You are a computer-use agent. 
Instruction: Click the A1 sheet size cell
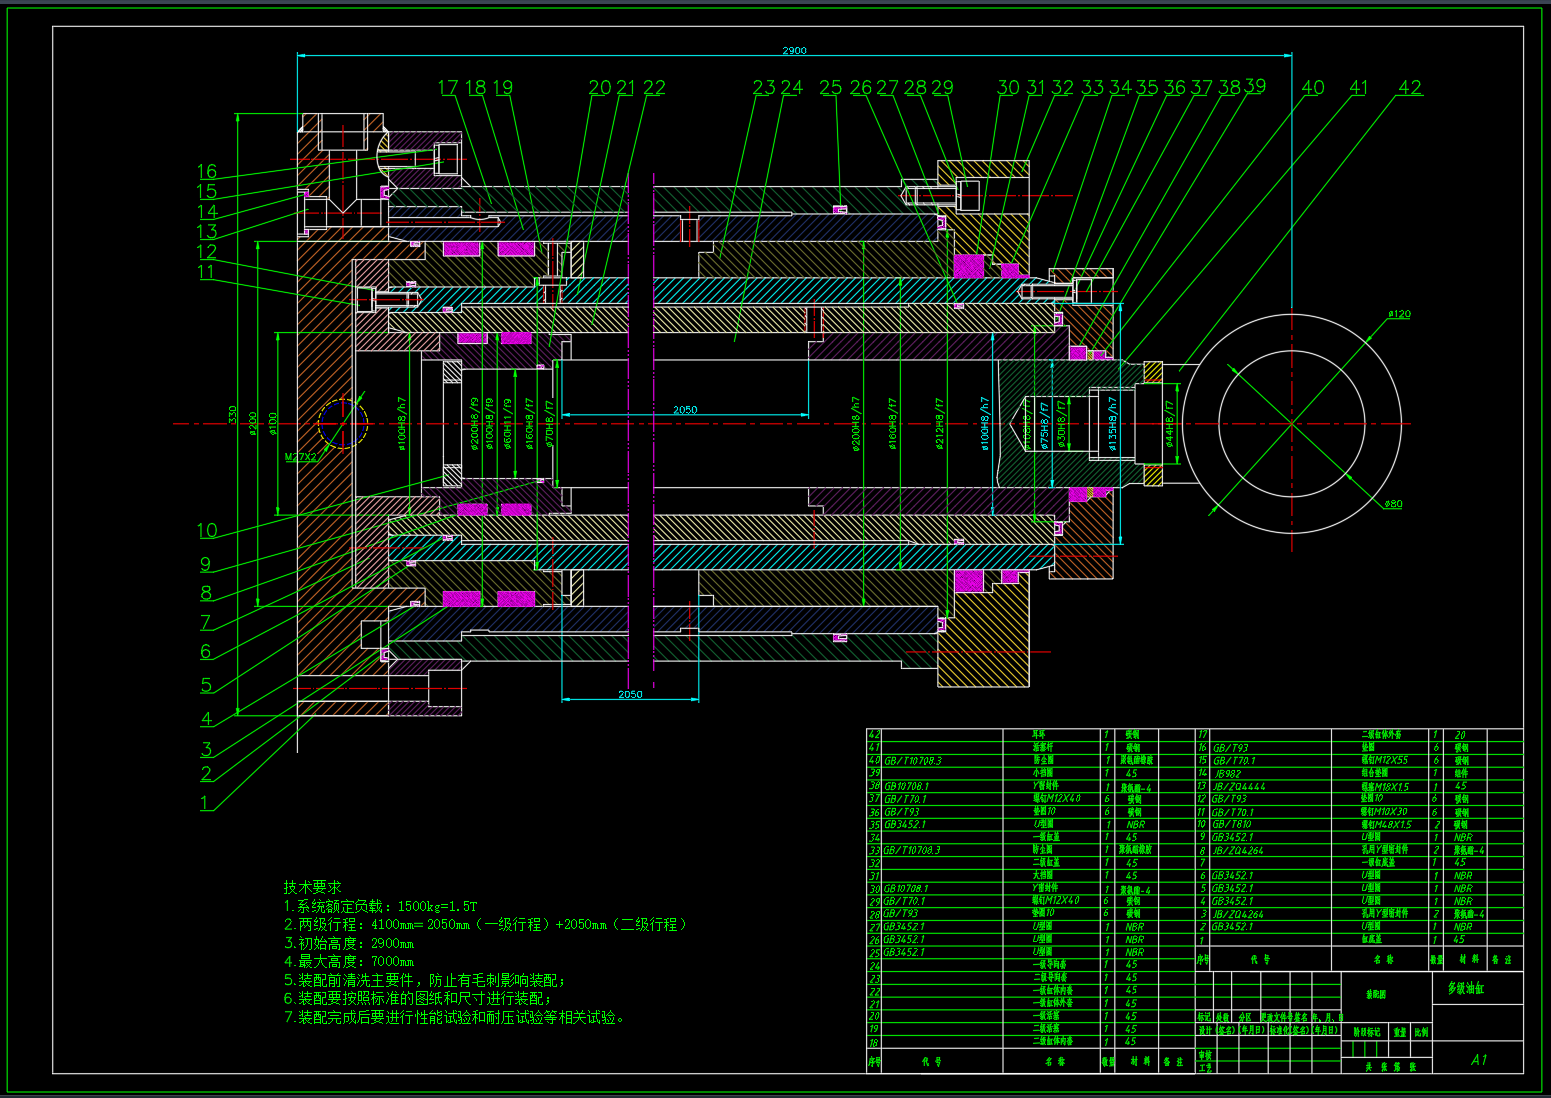coord(1478,1060)
